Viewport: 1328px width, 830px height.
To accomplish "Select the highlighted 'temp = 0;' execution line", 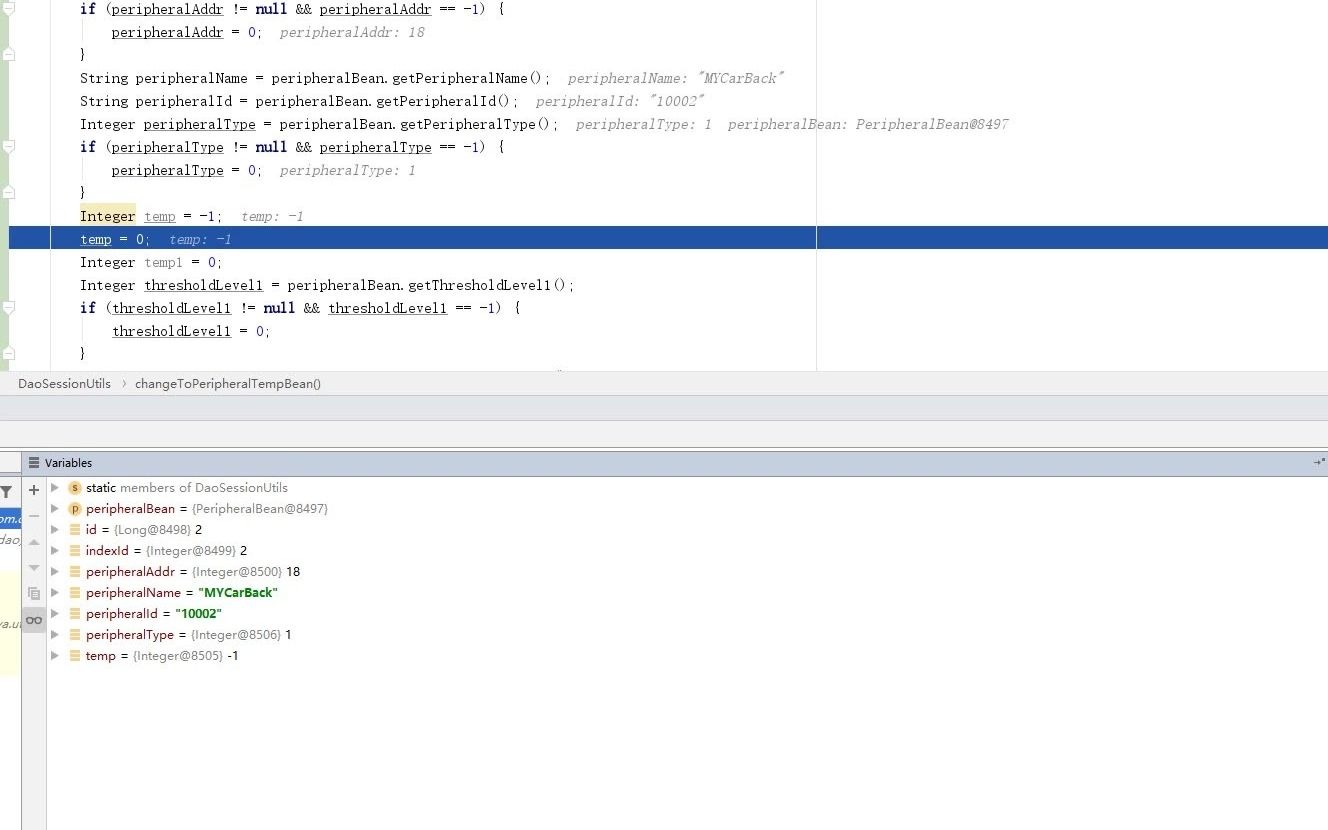I will click(668, 239).
